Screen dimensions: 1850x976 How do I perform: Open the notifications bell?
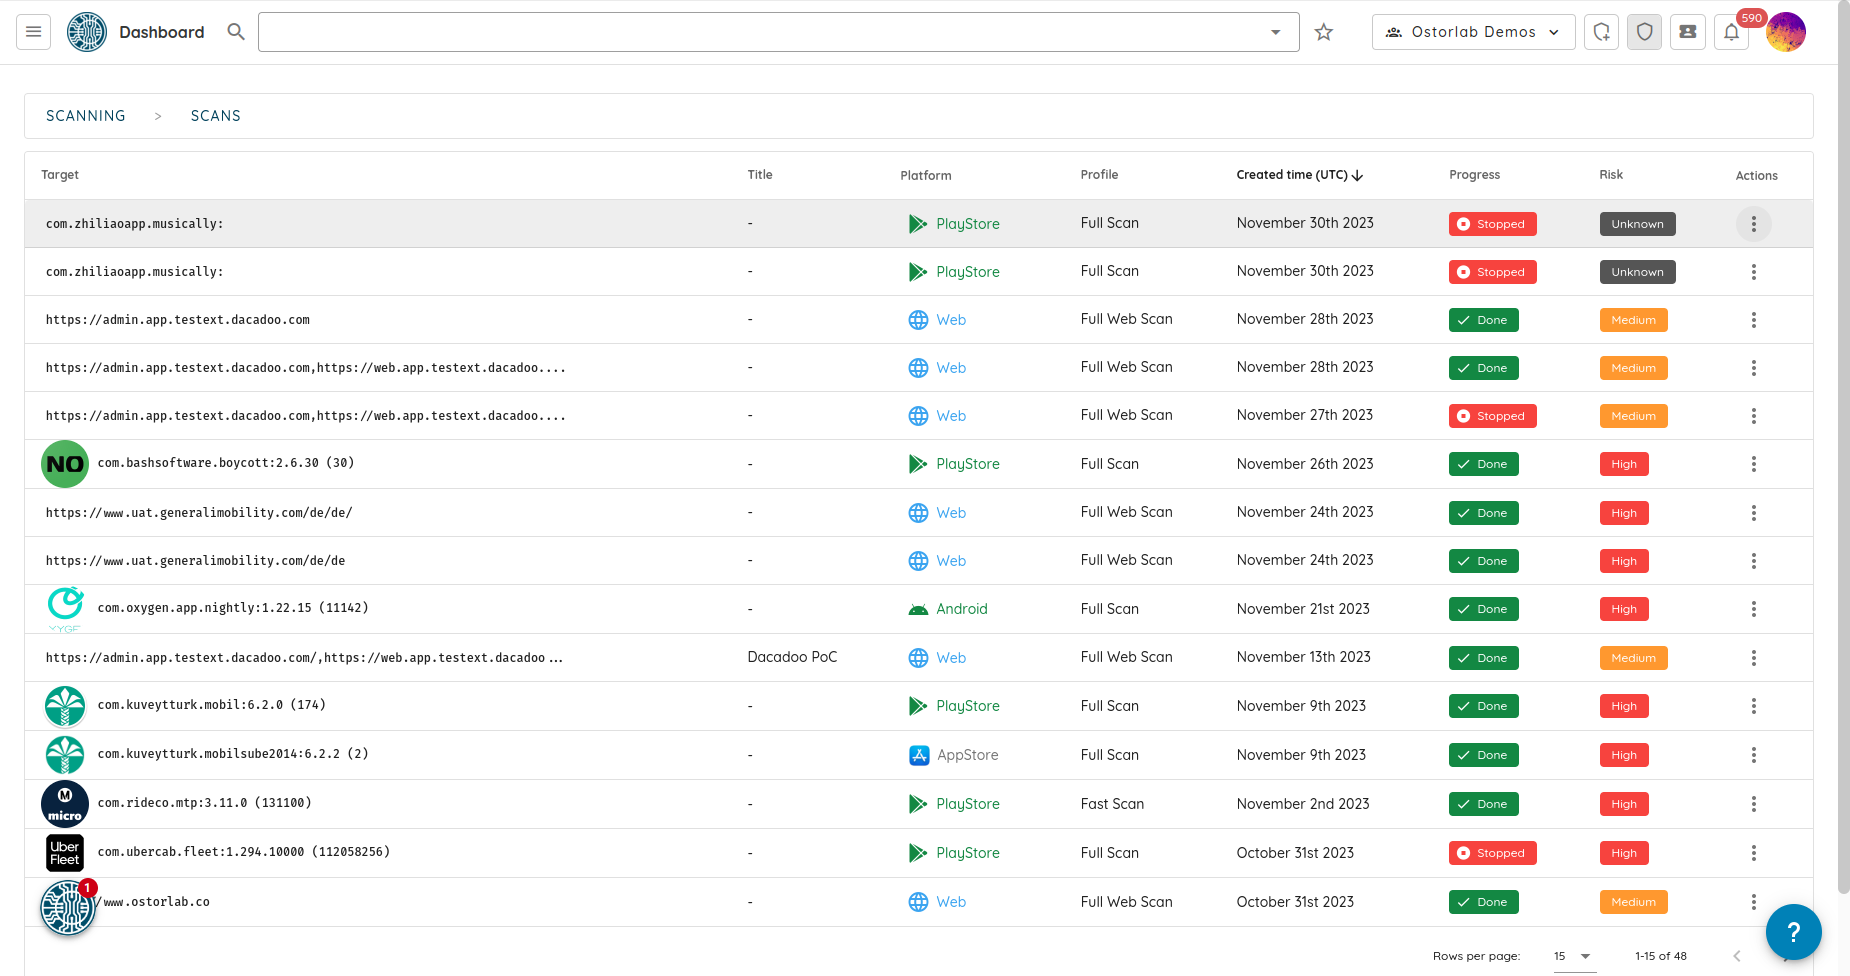1732,32
